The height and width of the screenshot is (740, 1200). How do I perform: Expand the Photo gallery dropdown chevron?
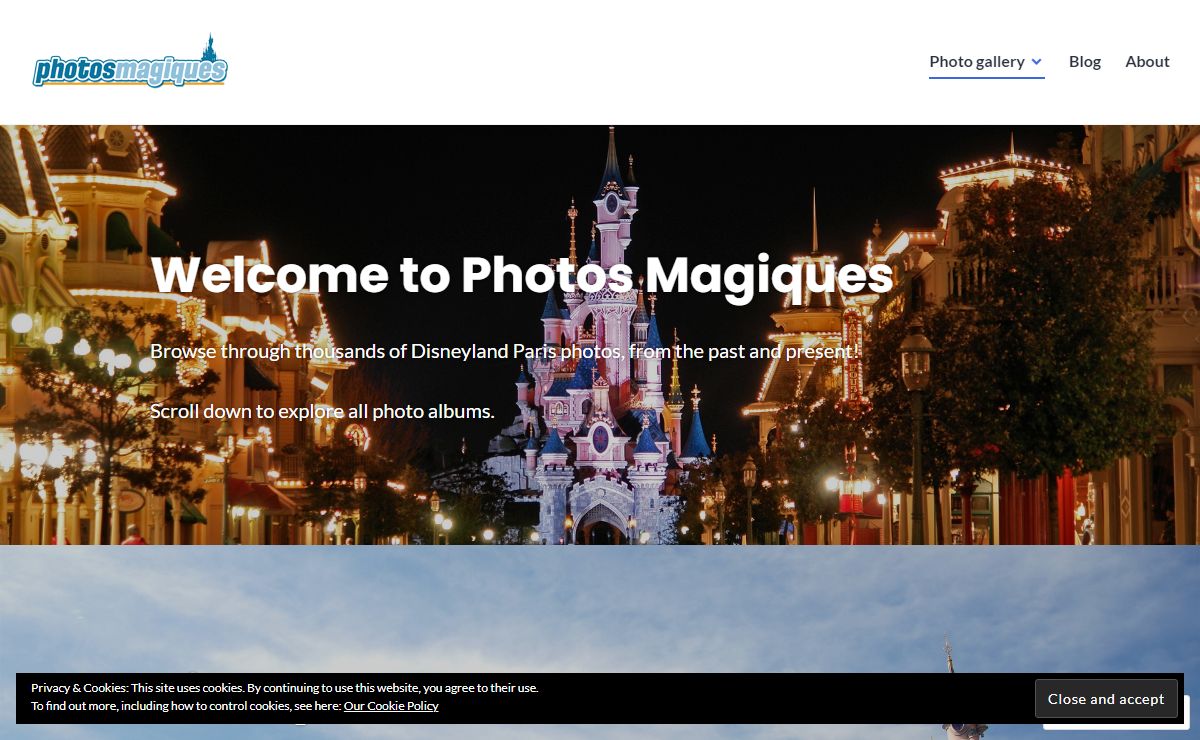click(1037, 62)
